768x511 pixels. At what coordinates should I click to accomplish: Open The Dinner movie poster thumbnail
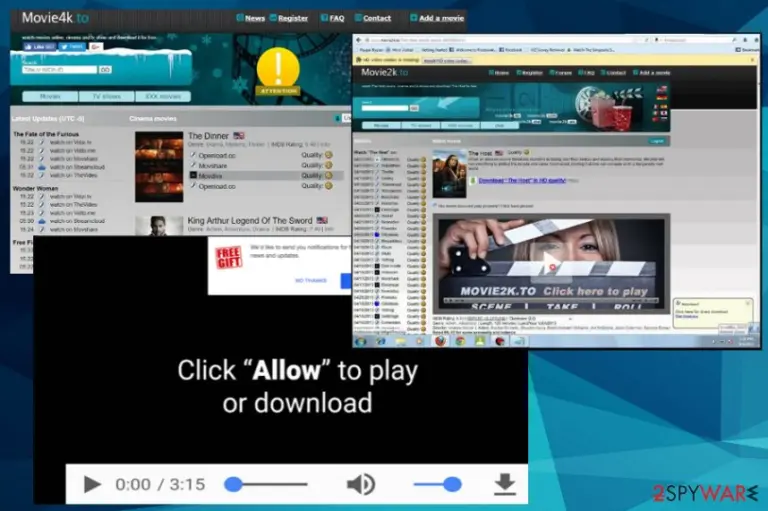(159, 167)
